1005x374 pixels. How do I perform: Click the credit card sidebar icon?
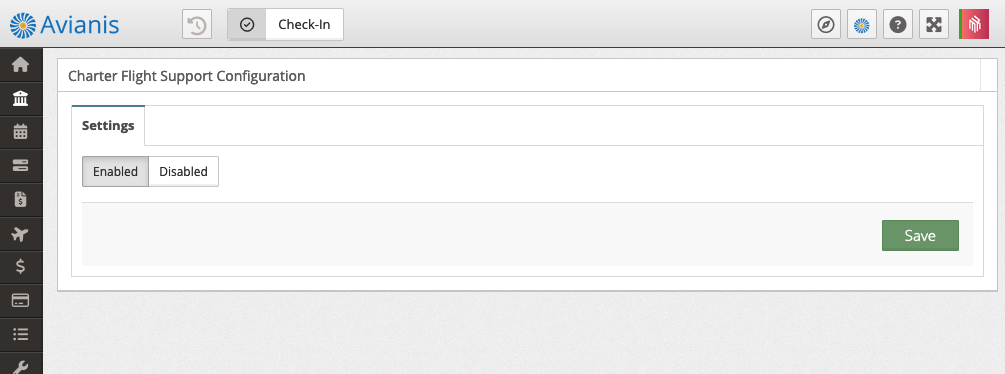[x=21, y=300]
